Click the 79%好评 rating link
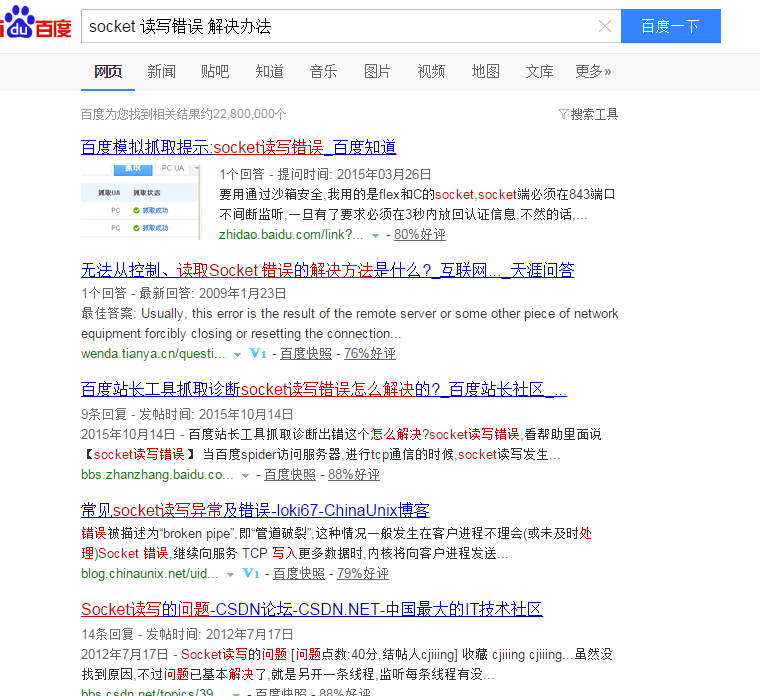 [363, 574]
